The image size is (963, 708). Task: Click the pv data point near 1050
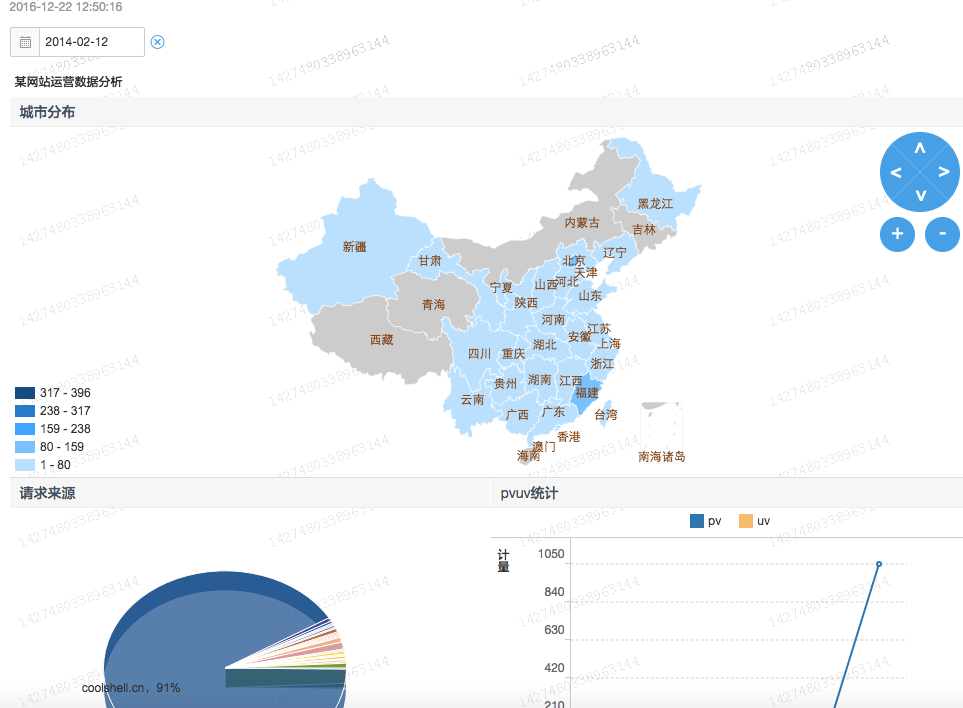click(879, 564)
